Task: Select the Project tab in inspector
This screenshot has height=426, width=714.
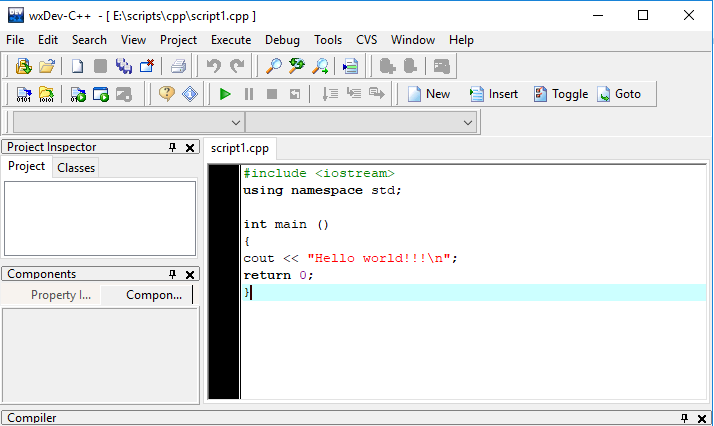Action: 26,166
